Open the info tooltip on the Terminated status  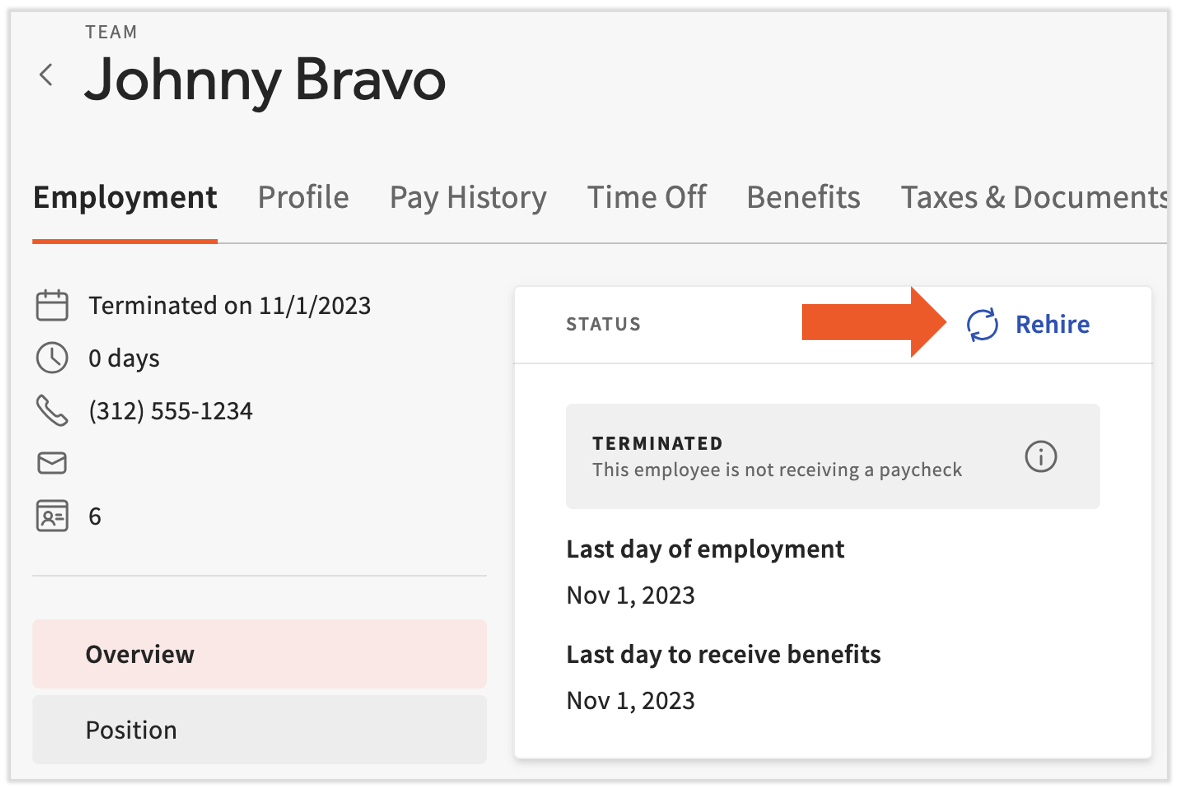point(1040,457)
